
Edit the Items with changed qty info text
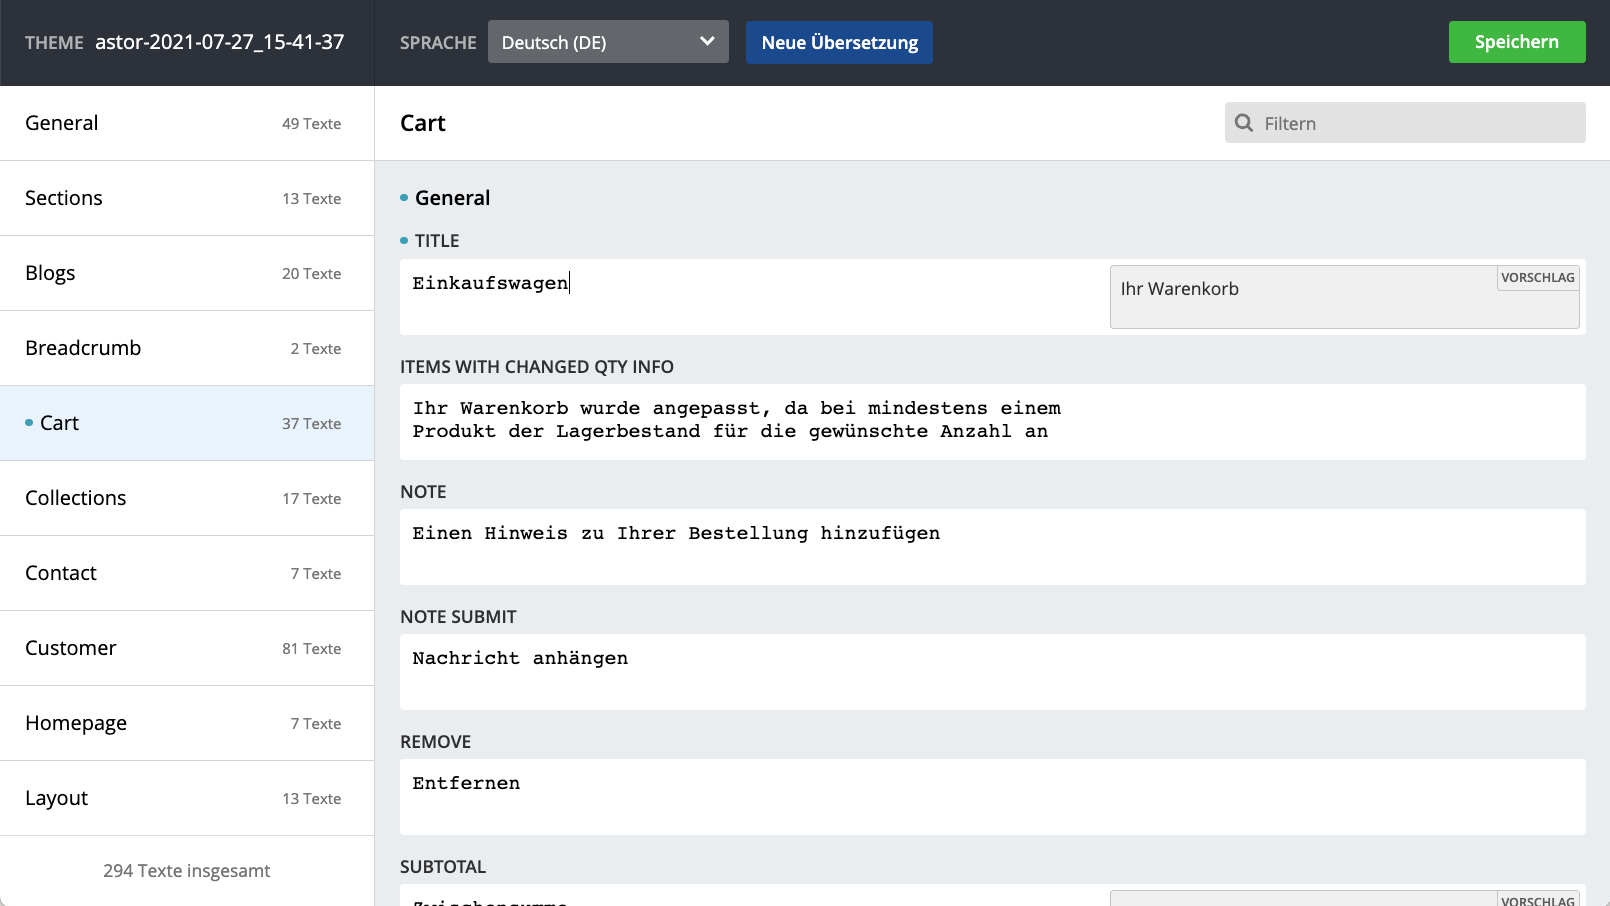[x=993, y=422]
